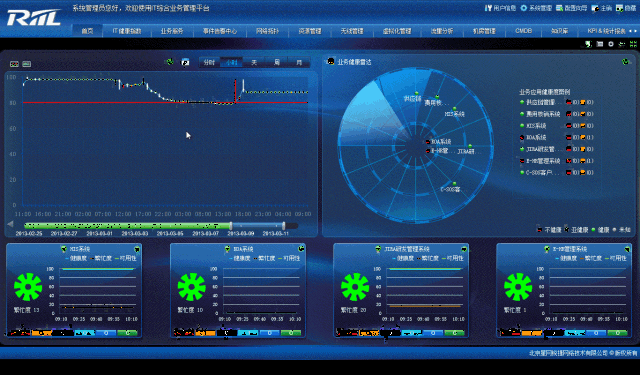The image size is (640, 375).
Task: Select the BOA系统 red node on radar
Action: (x=428, y=142)
